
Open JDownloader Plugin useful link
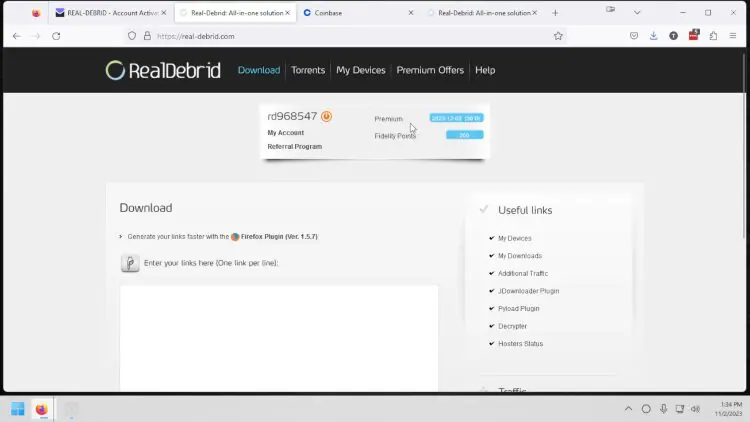(529, 291)
